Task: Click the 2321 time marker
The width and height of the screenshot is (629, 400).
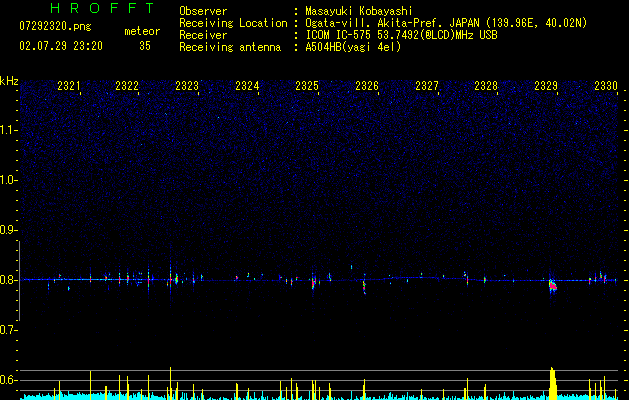Action: [x=68, y=86]
